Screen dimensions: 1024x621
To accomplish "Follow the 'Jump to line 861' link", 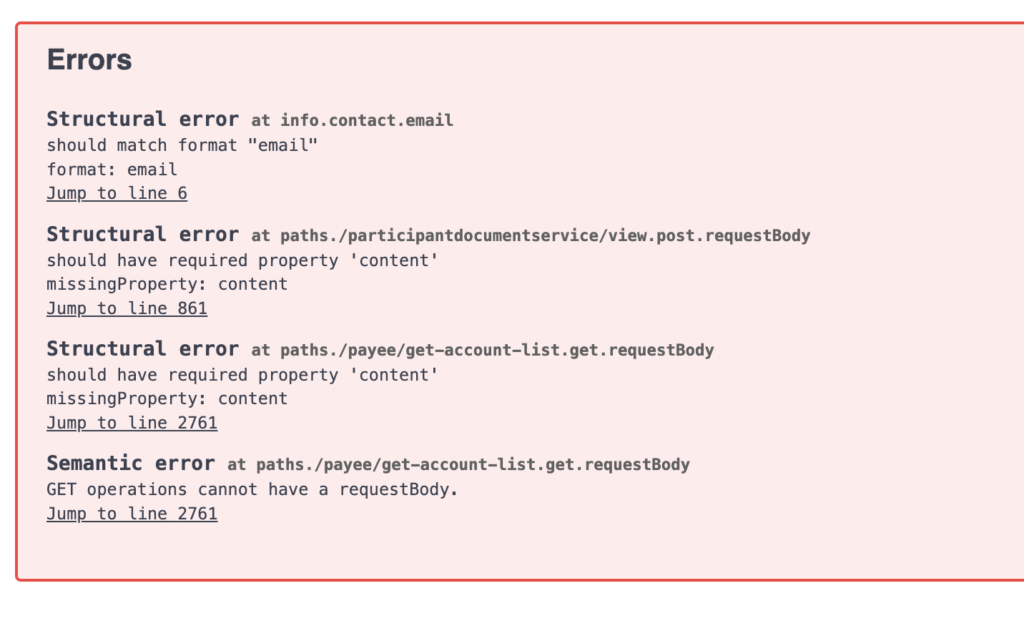I will tap(127, 308).
